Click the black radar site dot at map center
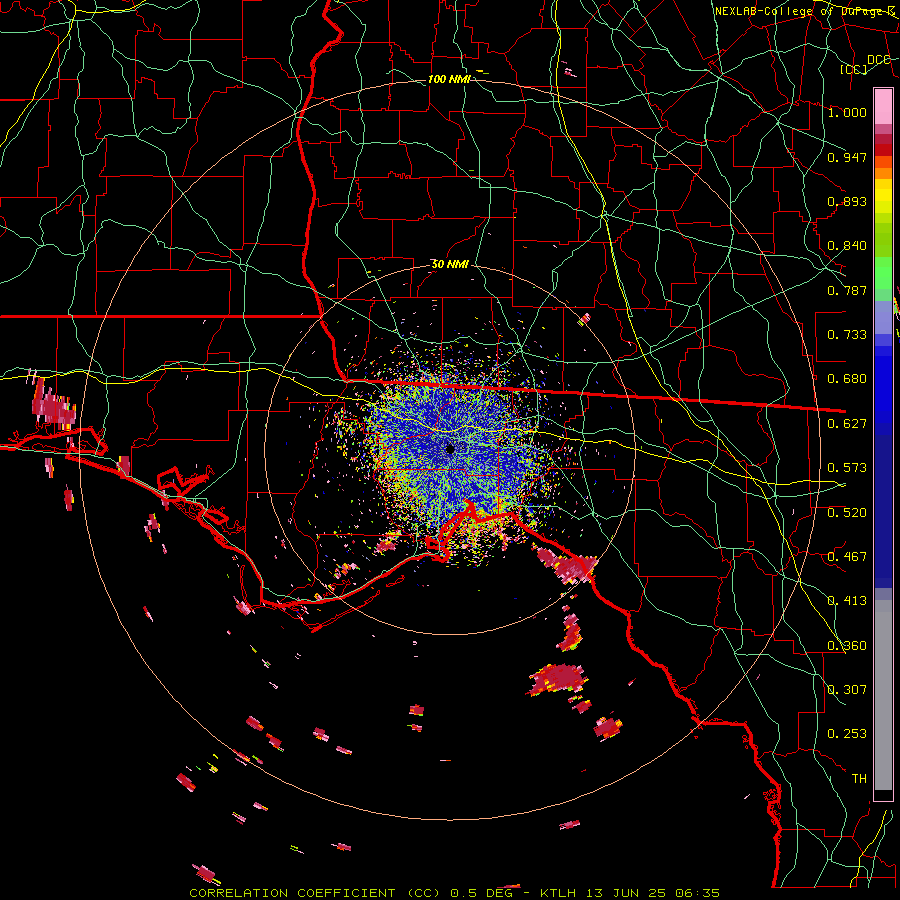 (451, 449)
